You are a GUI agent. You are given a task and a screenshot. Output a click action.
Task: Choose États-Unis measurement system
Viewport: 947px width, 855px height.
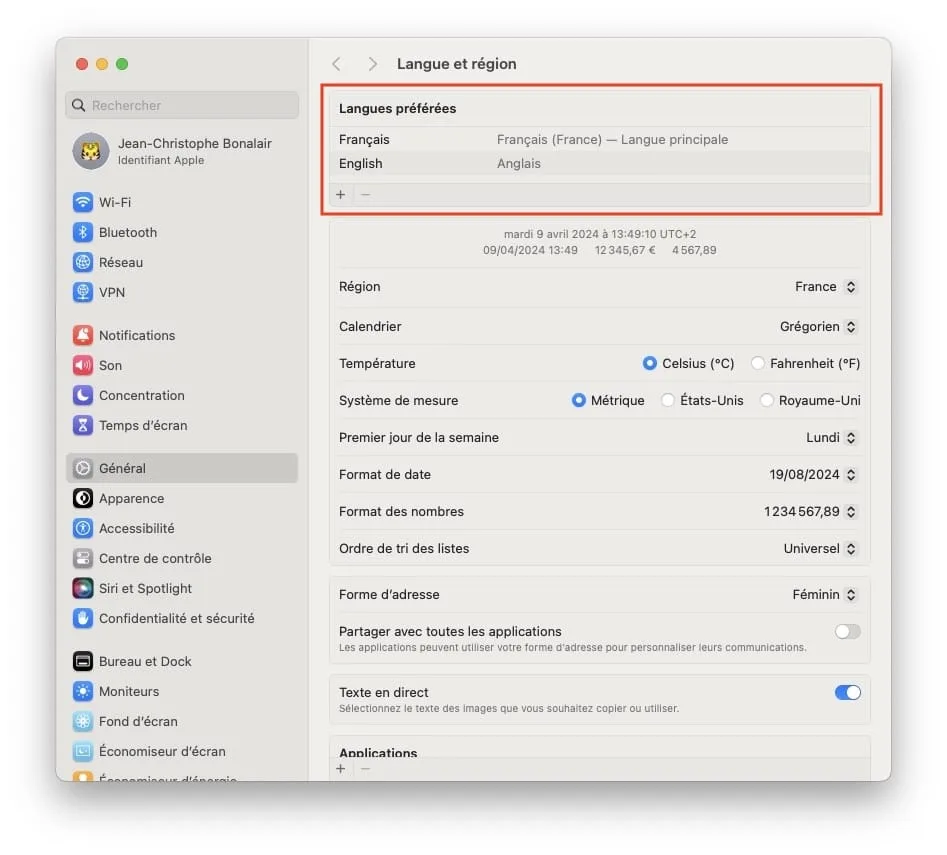point(667,400)
